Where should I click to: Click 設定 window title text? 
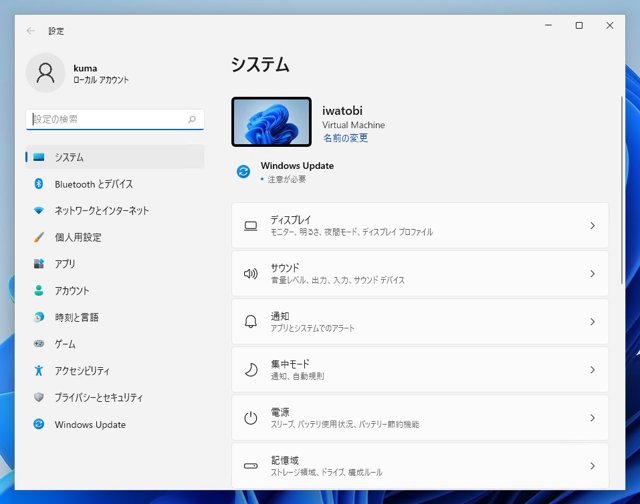(56, 31)
